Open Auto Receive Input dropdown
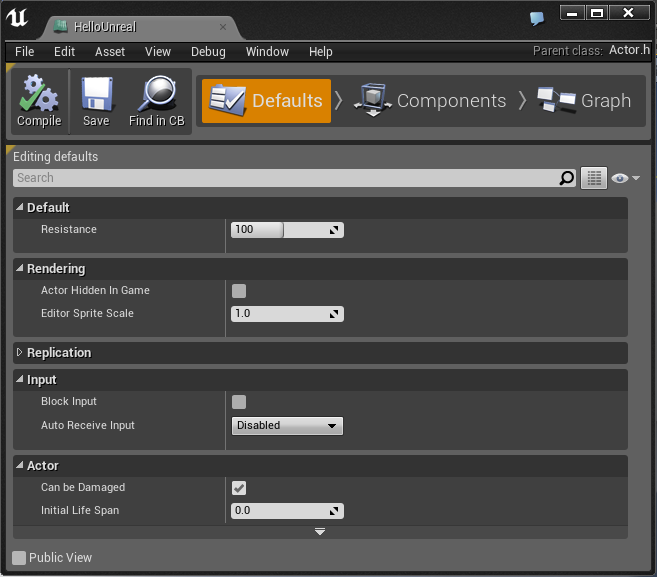This screenshot has height=577, width=657. [x=287, y=426]
